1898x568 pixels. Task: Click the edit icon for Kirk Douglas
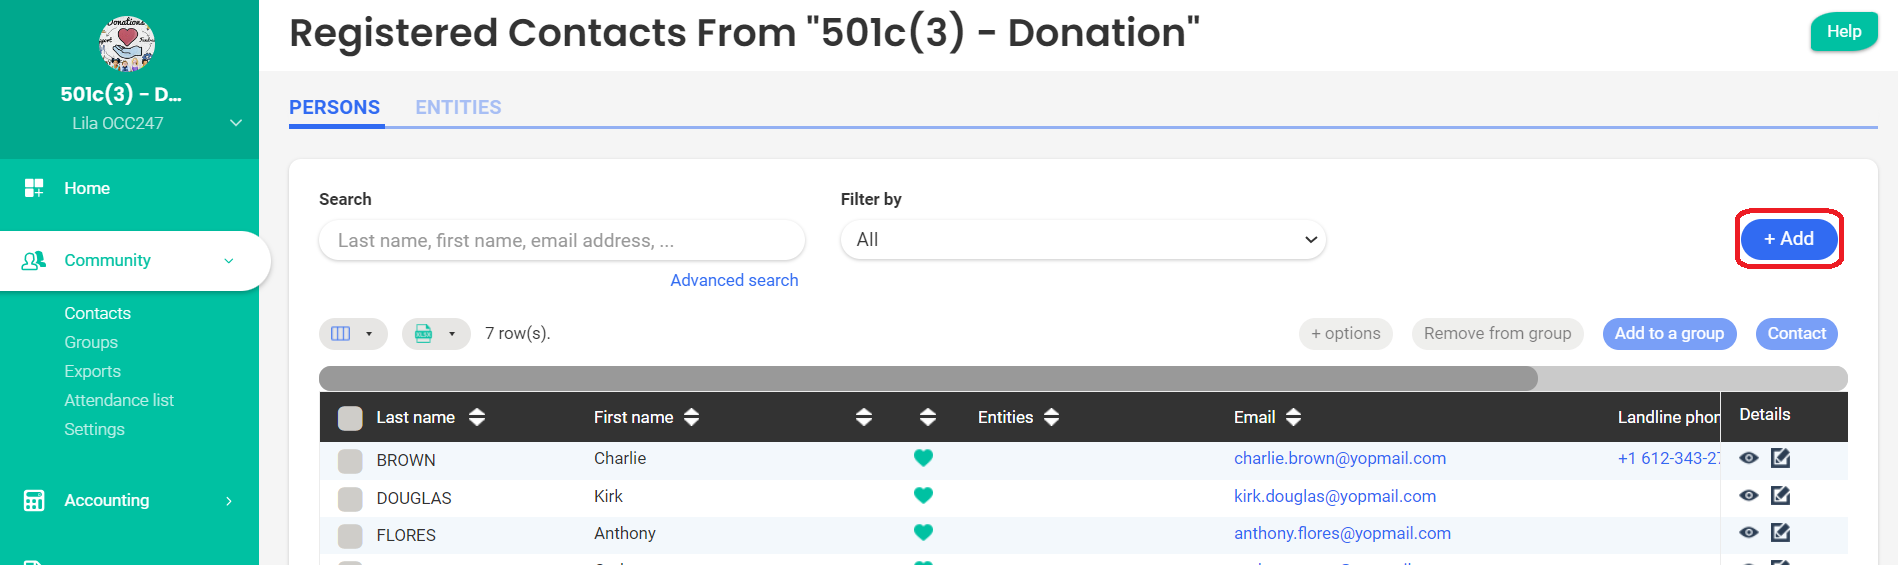pos(1780,496)
